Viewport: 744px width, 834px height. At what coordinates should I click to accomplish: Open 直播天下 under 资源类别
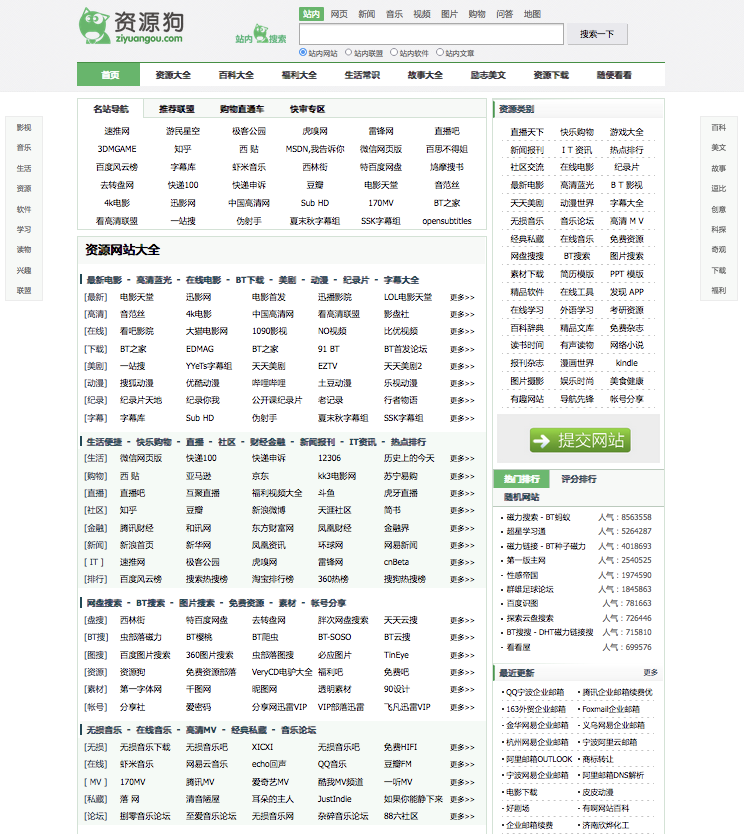pyautogui.click(x=527, y=132)
